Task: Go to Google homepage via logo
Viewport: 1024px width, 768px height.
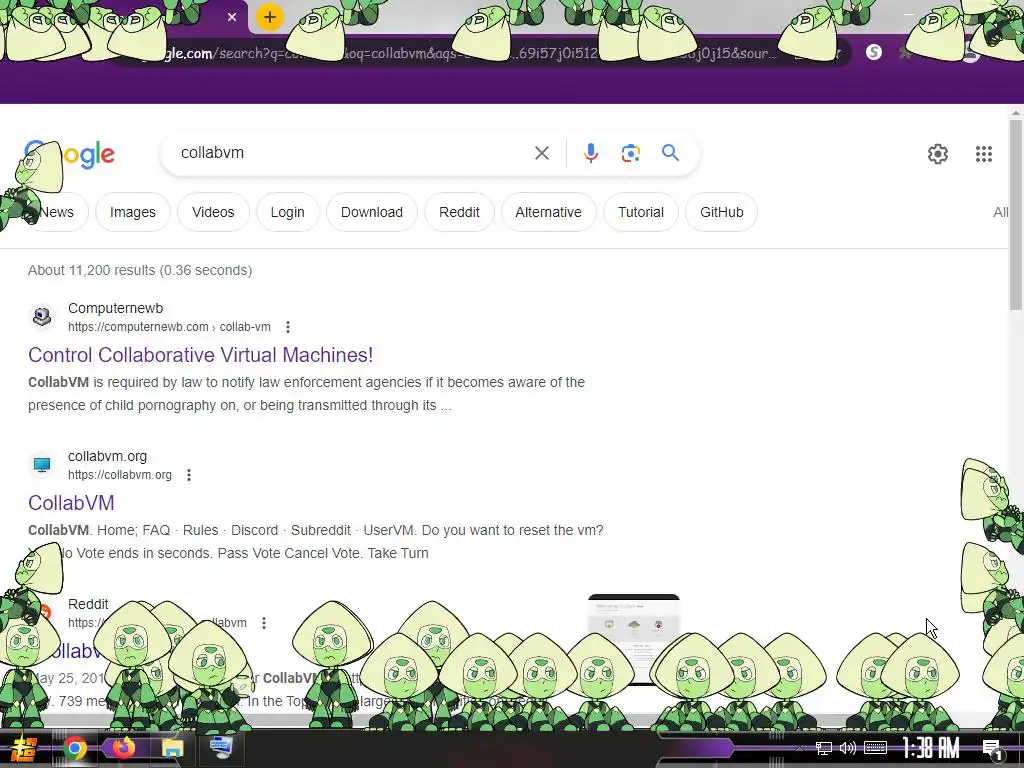Action: point(70,155)
